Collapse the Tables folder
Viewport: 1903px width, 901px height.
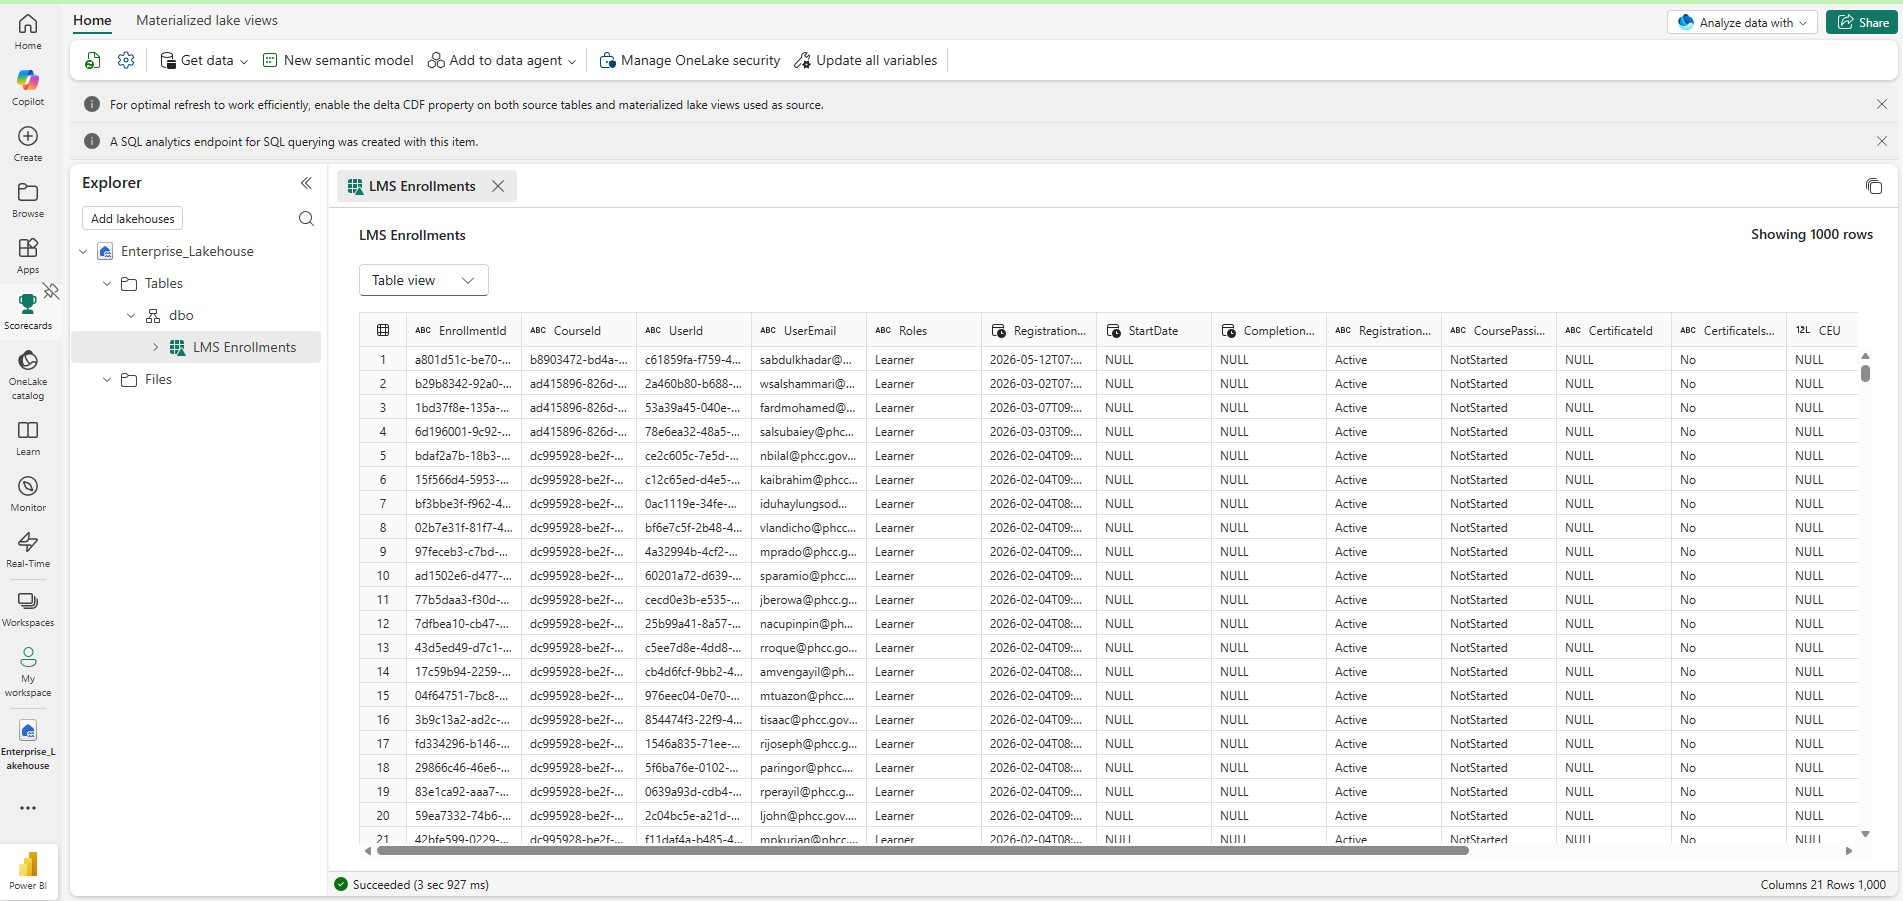[107, 284]
